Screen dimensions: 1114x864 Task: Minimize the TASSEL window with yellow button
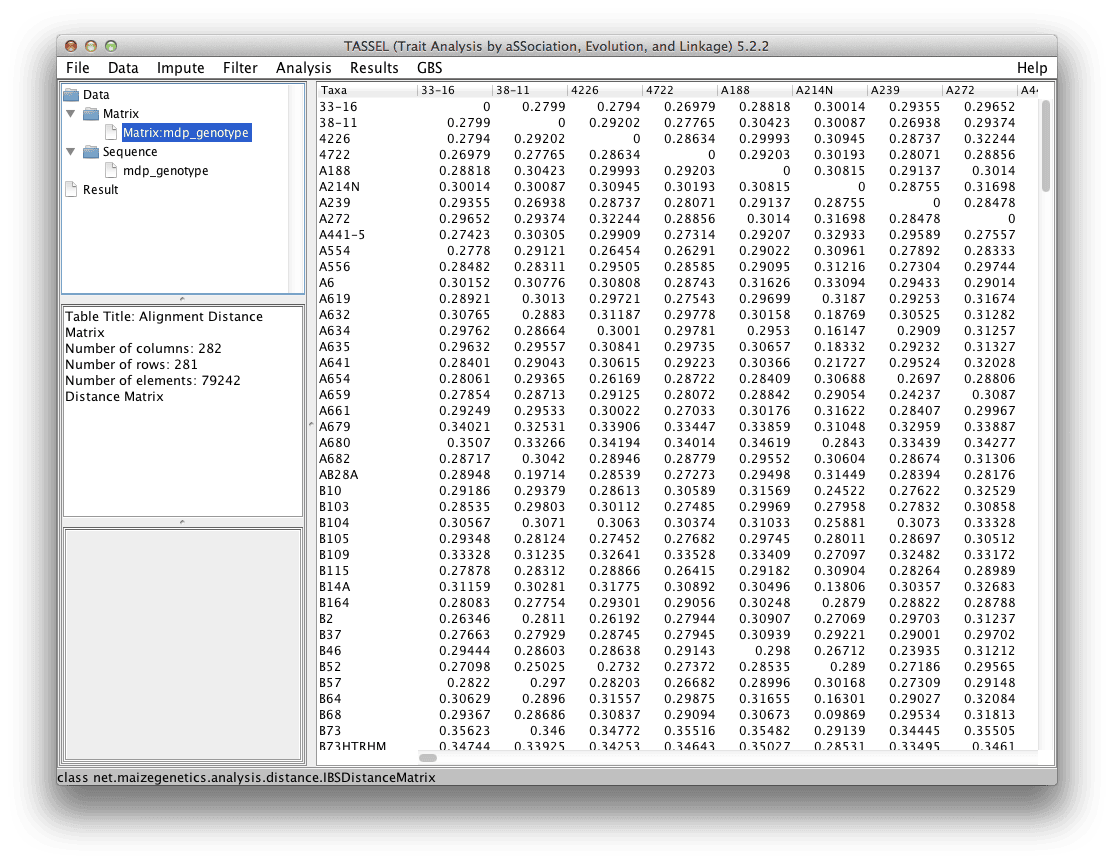[x=91, y=46]
